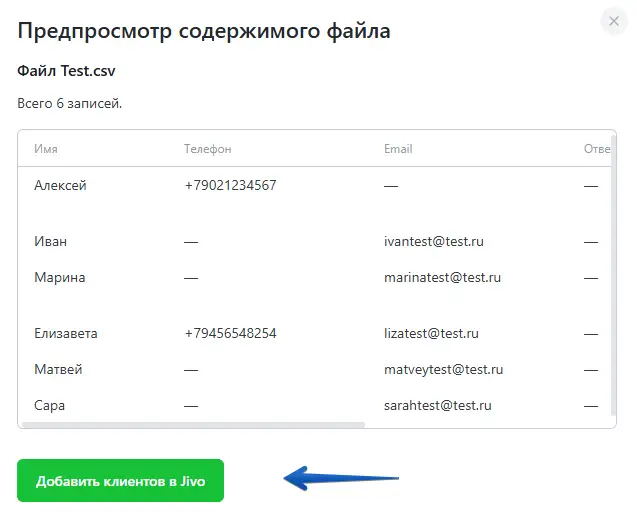The height and width of the screenshot is (525, 637).
Task: Select the Алексей name cell
Action: [x=60, y=185]
